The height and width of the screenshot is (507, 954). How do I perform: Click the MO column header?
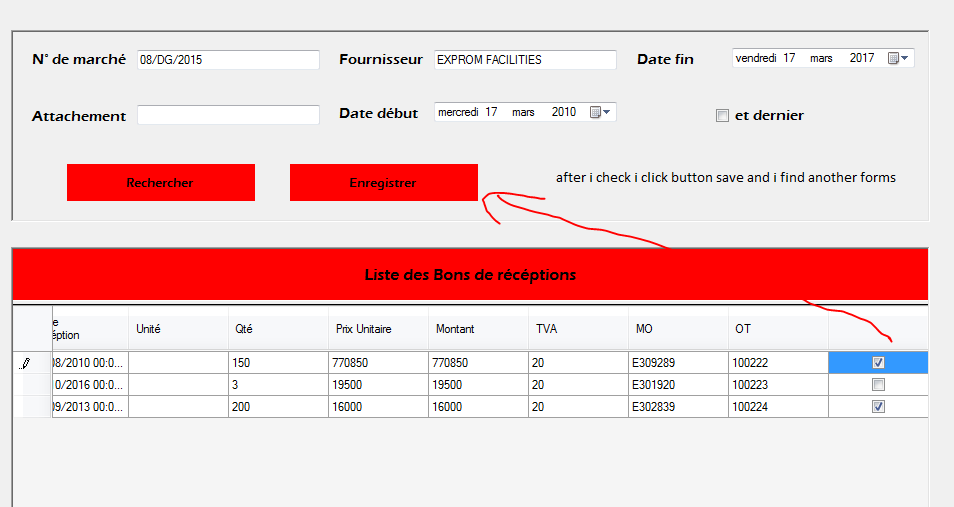click(x=678, y=329)
